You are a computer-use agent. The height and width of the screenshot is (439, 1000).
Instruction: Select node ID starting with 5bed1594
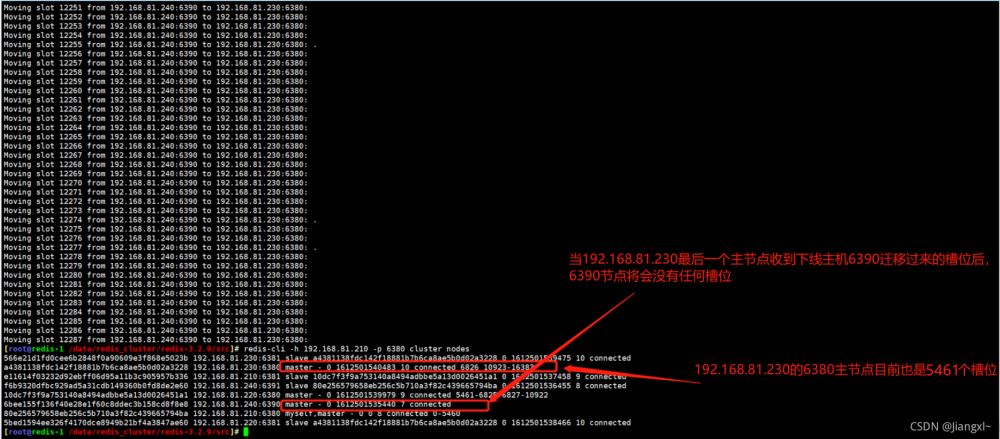coord(95,422)
